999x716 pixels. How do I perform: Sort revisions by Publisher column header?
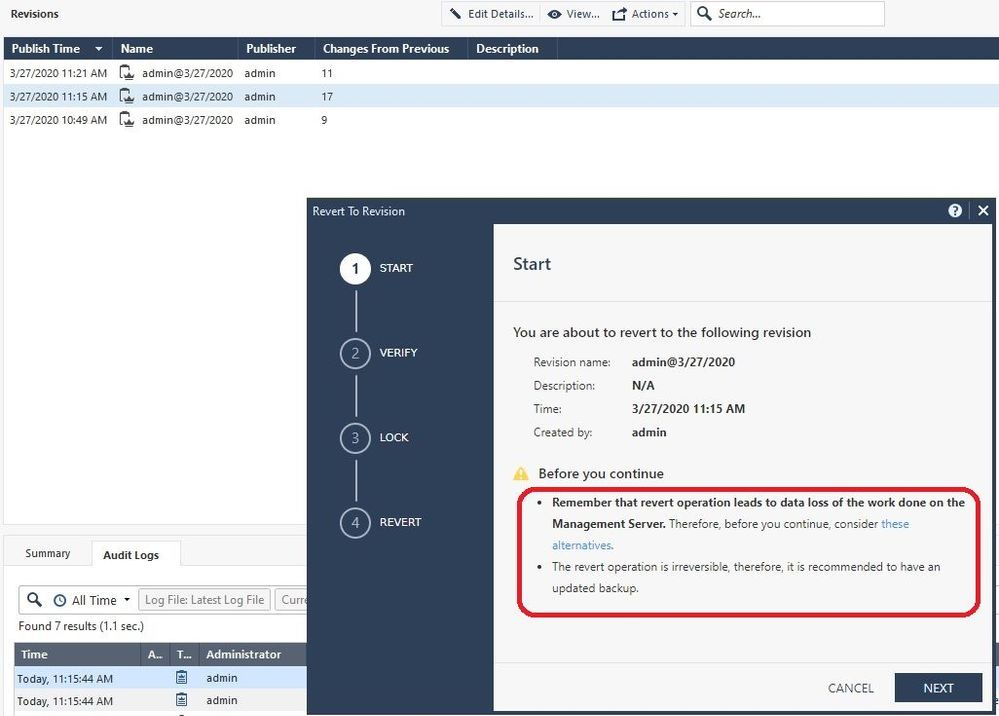[x=277, y=48]
